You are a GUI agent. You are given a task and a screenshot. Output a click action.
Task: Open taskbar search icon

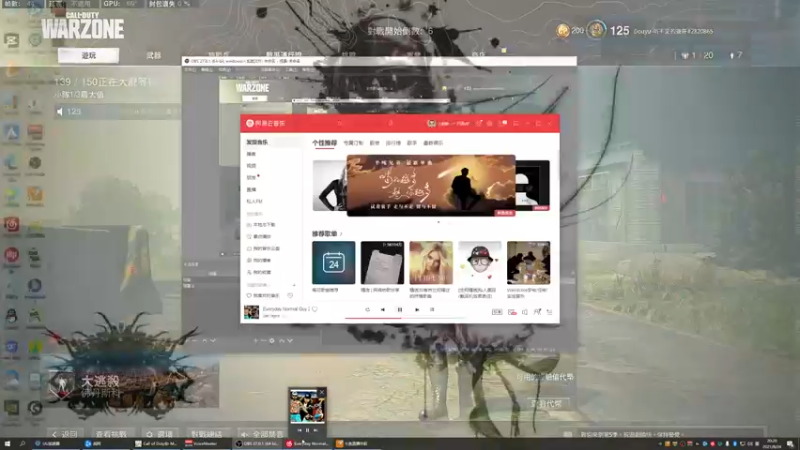(x=22, y=444)
